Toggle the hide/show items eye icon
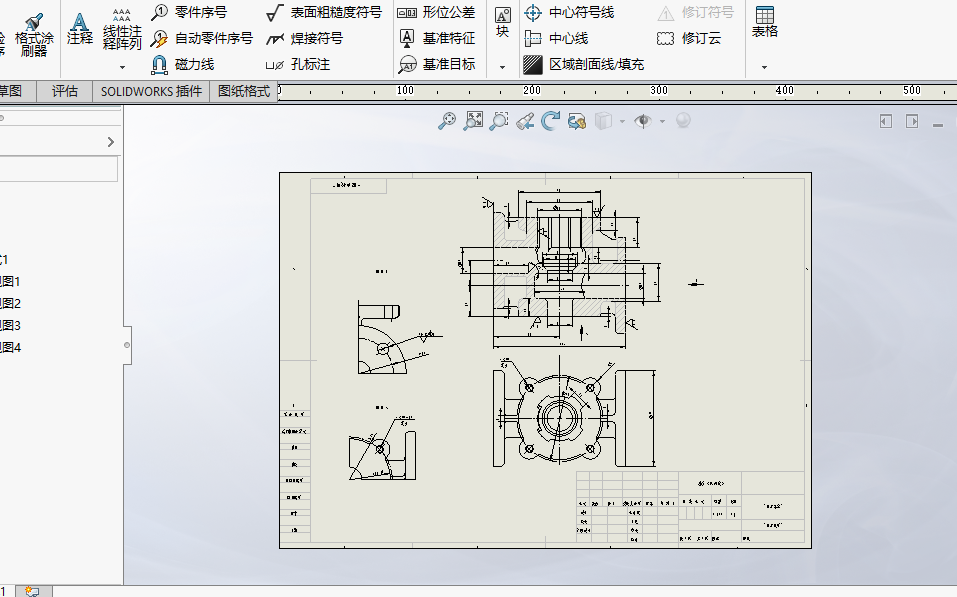 click(642, 121)
